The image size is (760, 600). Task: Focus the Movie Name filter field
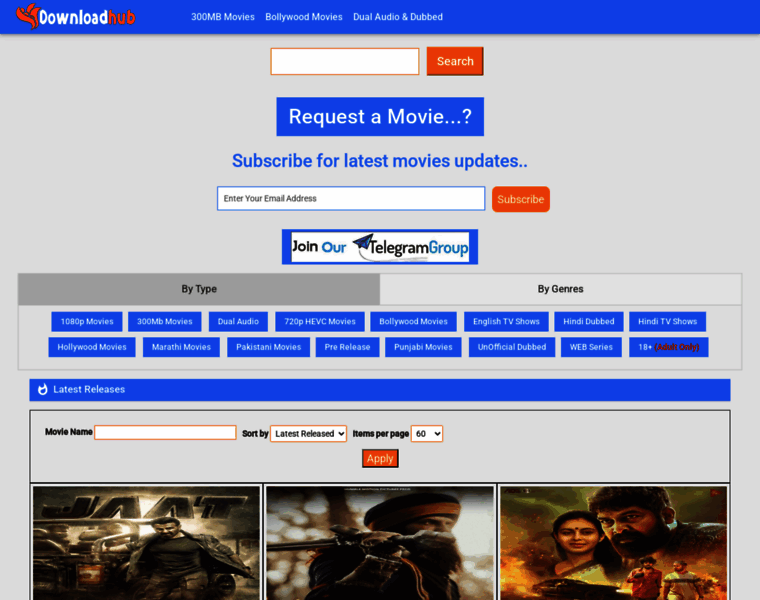click(x=165, y=432)
